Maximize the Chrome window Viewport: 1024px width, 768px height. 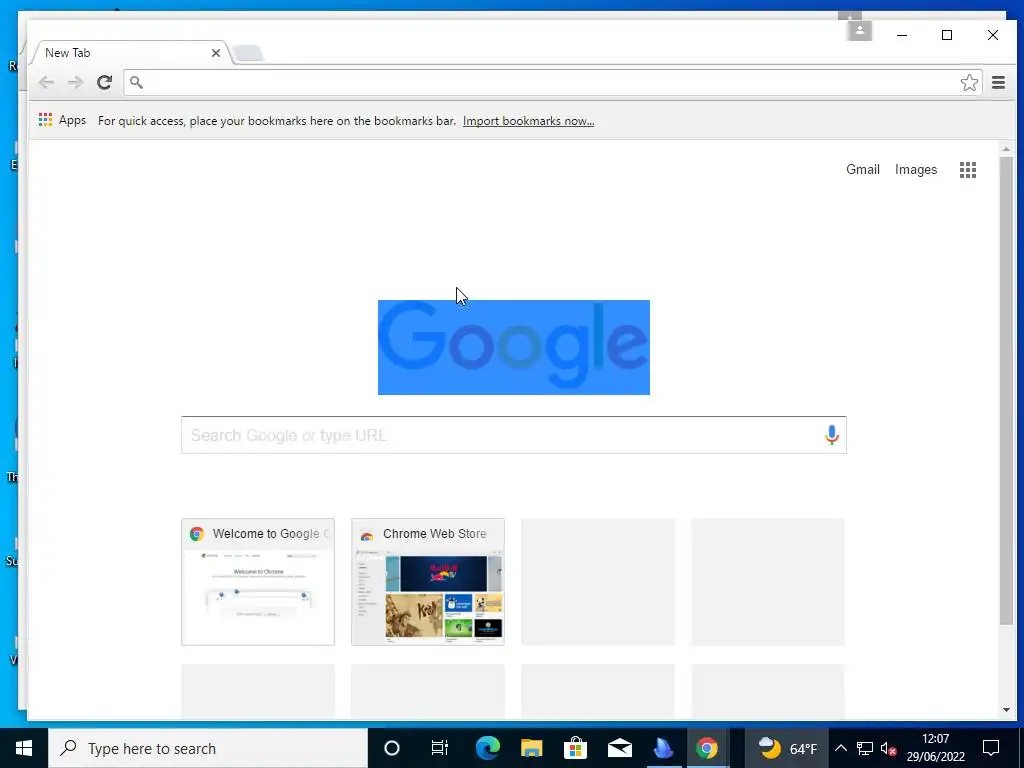947,35
